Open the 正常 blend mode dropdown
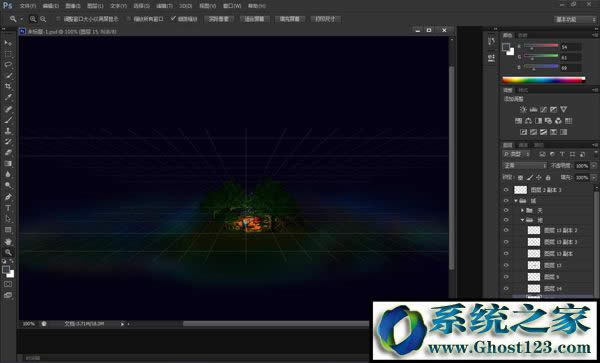This screenshot has width=600, height=363. click(x=525, y=166)
